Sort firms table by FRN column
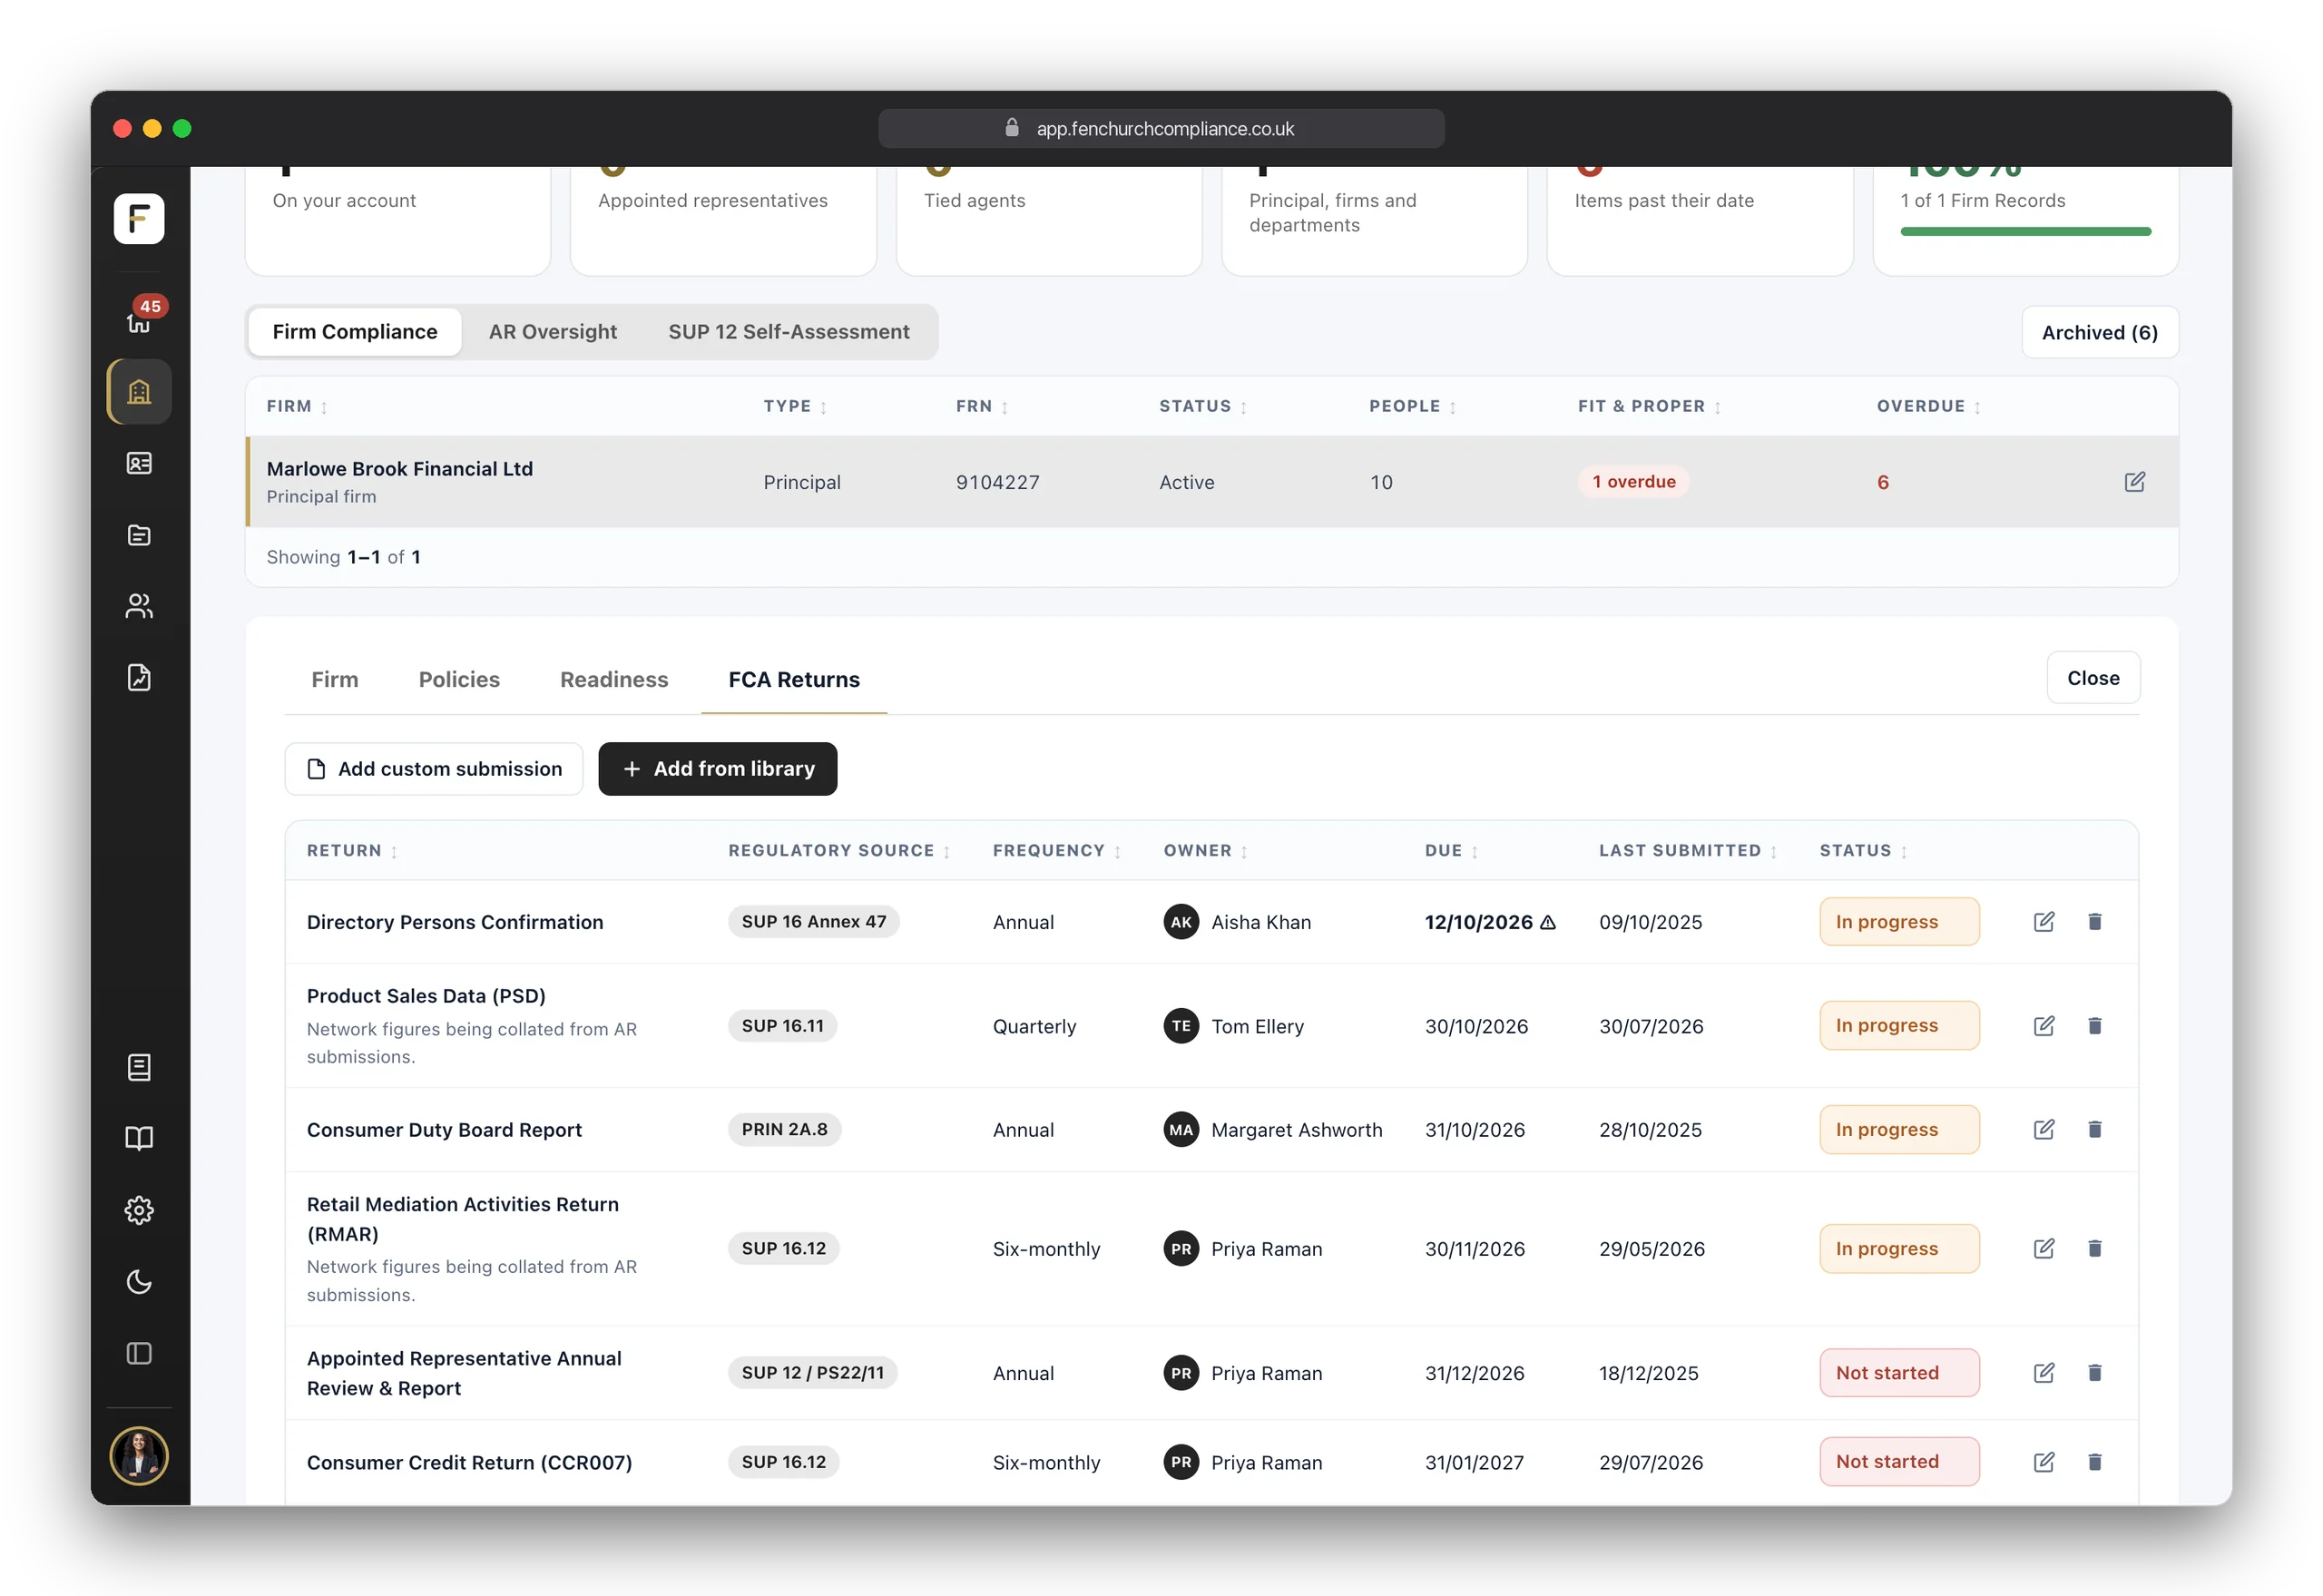 tap(982, 406)
